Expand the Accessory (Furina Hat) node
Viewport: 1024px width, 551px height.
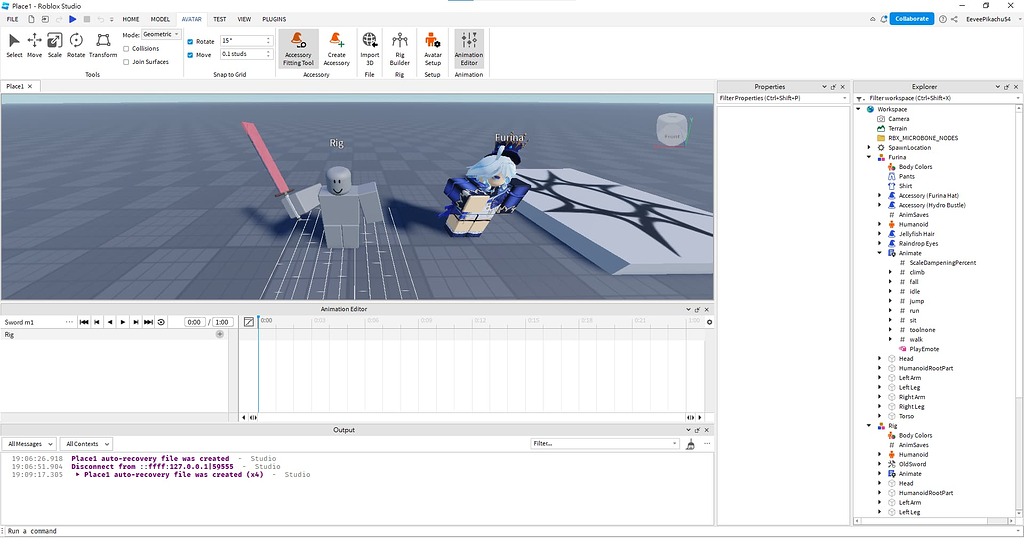[879, 196]
